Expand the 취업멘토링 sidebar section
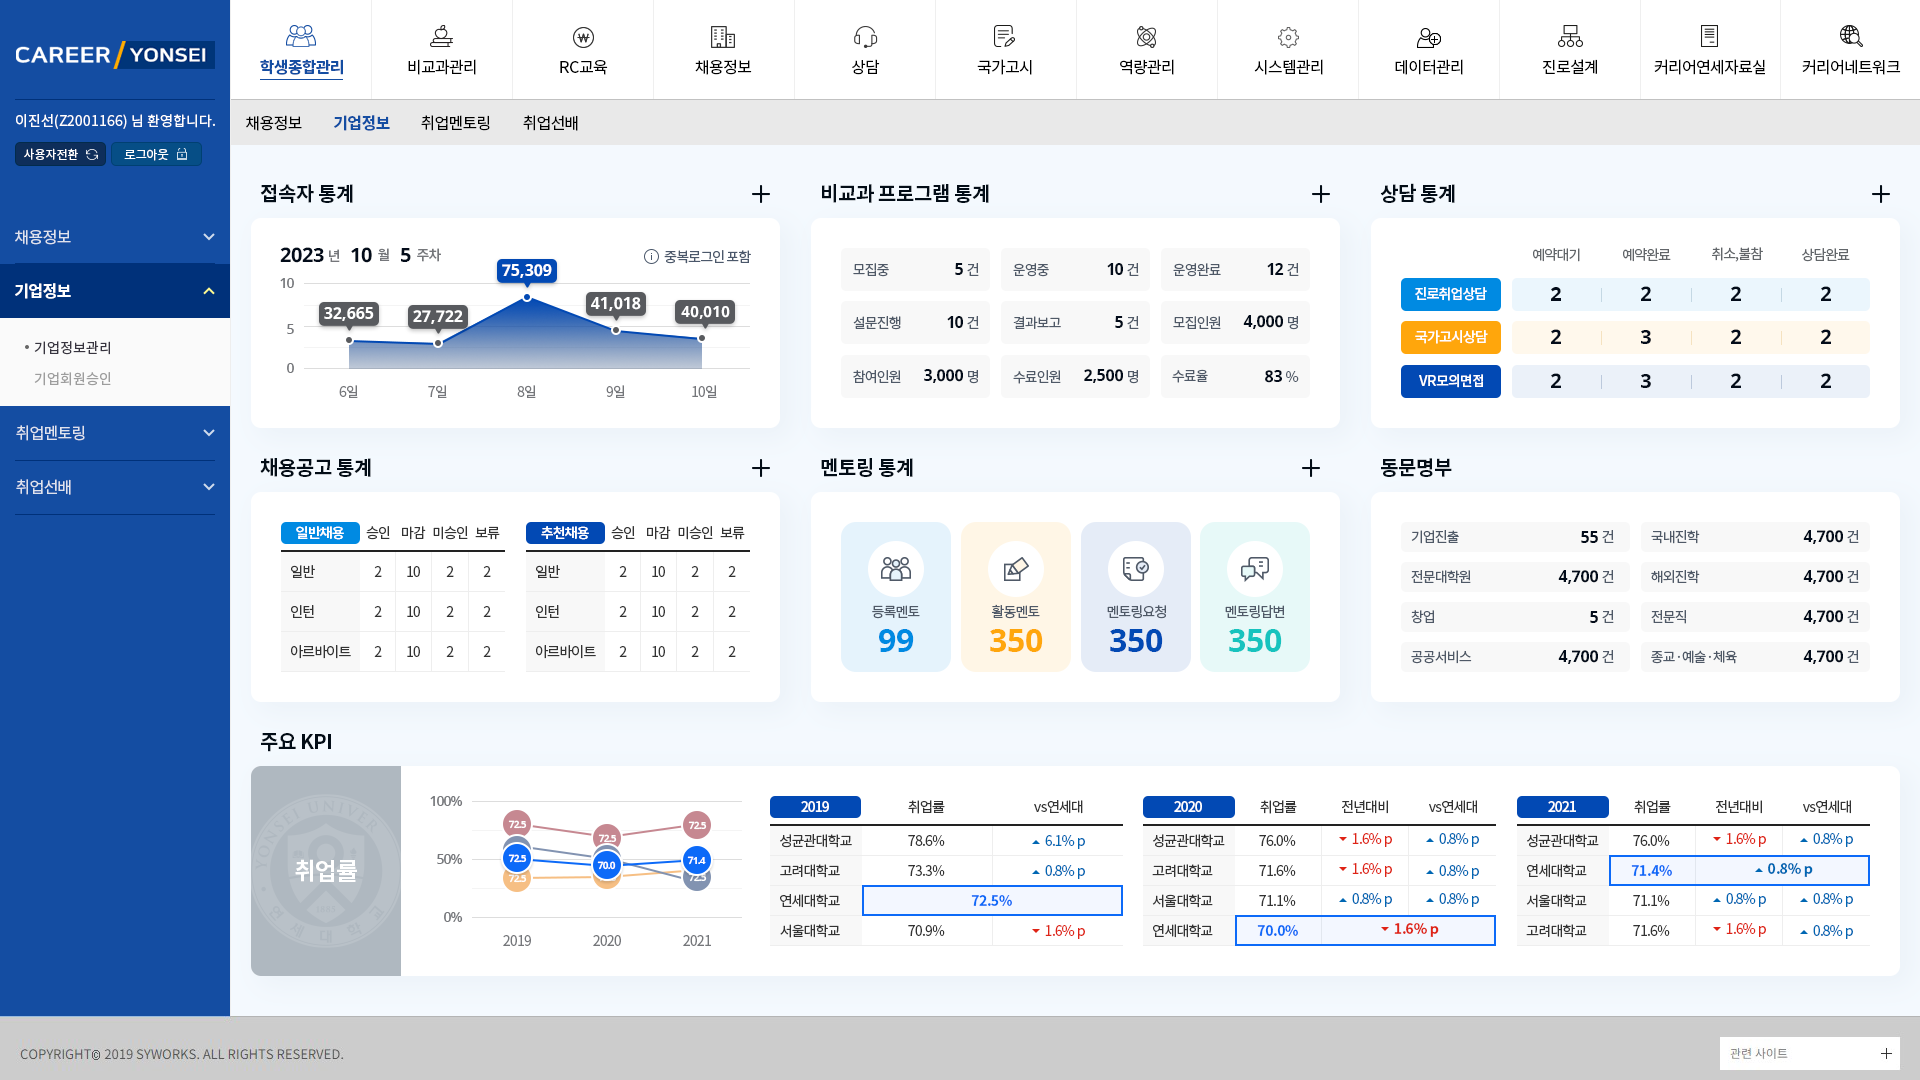 [x=115, y=432]
